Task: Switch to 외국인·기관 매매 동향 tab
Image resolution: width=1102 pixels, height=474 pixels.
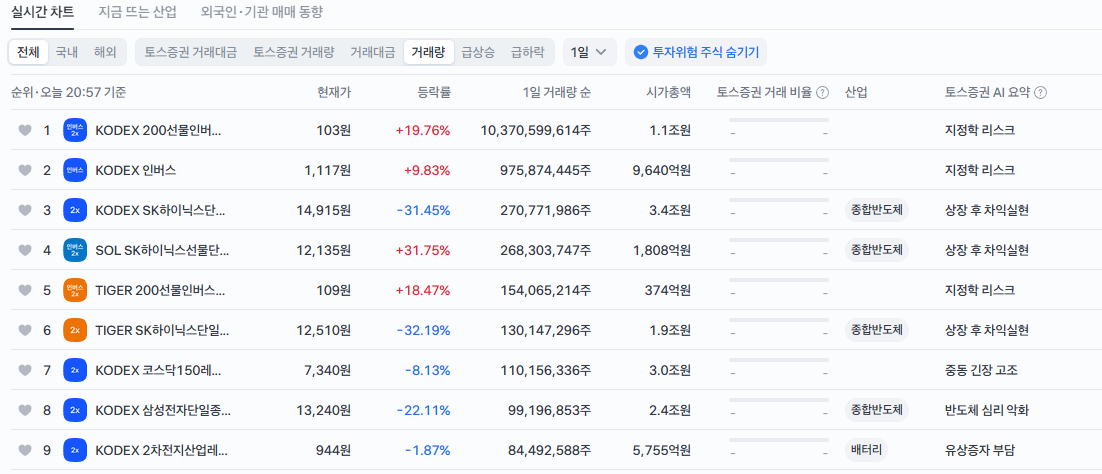Action: coord(262,13)
